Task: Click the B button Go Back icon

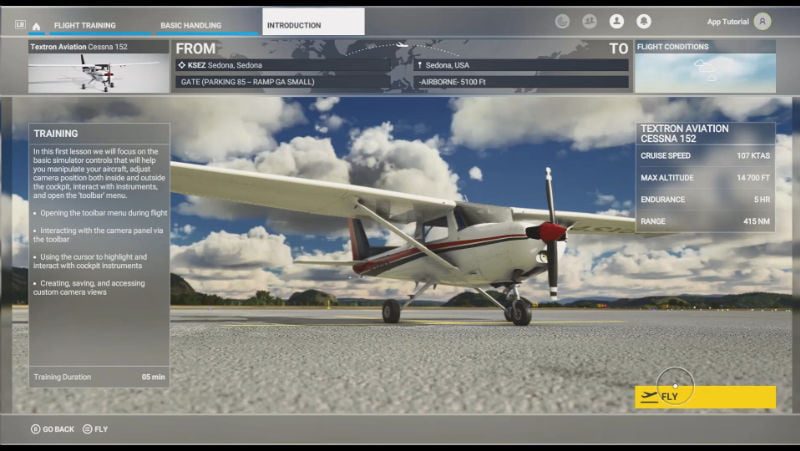Action: click(35, 429)
